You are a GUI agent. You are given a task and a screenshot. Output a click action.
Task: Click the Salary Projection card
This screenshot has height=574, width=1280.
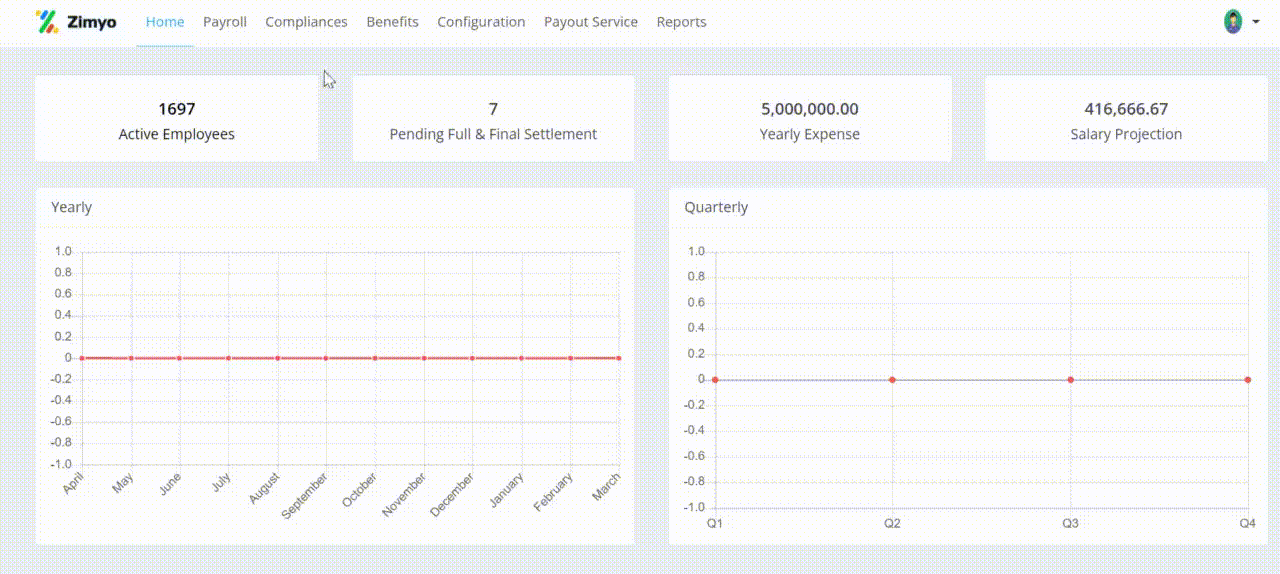coord(1126,120)
